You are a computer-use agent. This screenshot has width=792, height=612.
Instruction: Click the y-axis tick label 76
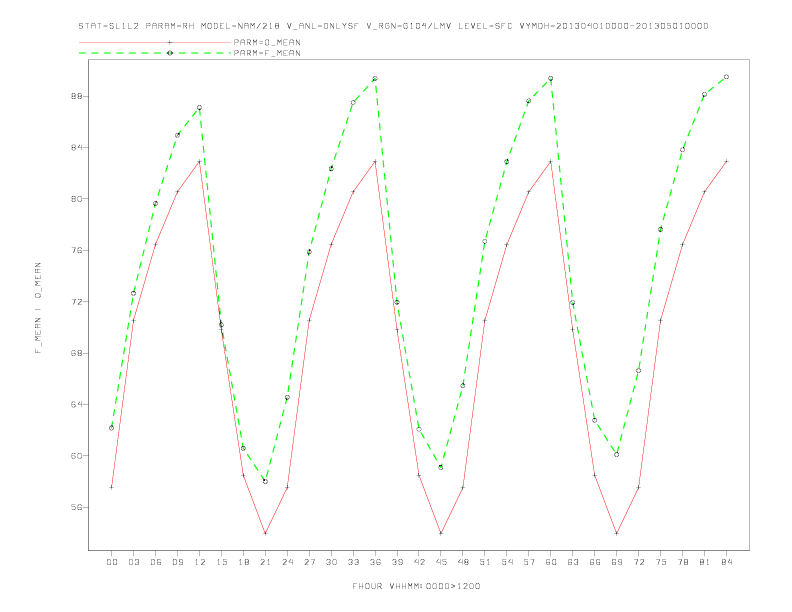click(x=77, y=250)
